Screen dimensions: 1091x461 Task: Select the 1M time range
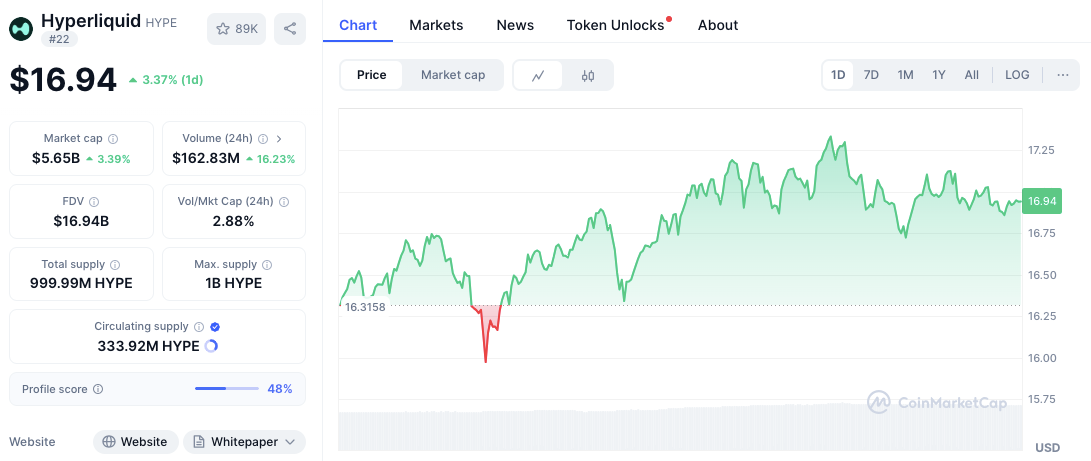[x=905, y=75]
